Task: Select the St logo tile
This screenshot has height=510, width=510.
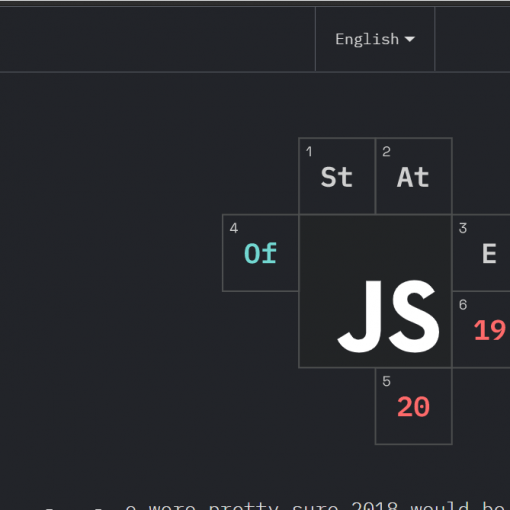Action: tap(337, 176)
